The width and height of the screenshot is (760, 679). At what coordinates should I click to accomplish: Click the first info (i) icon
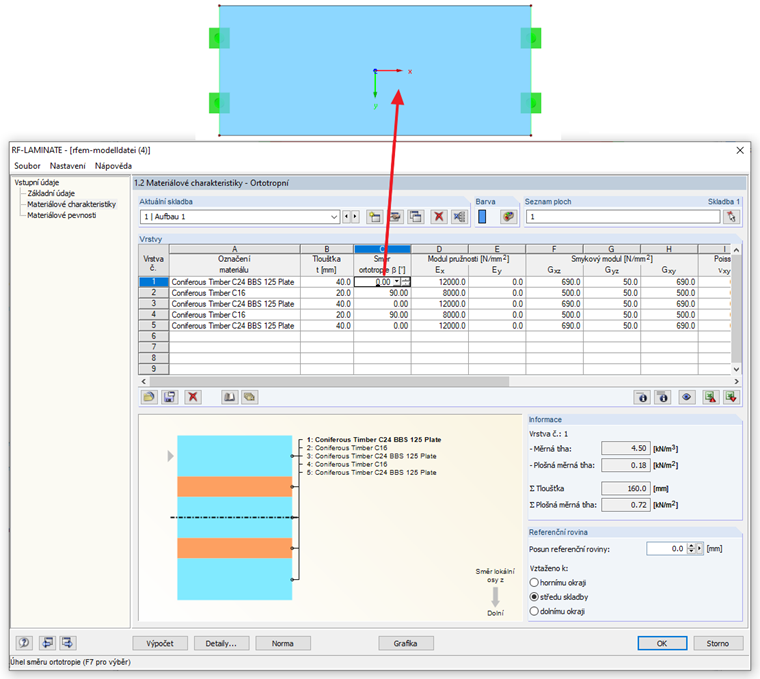pyautogui.click(x=642, y=397)
